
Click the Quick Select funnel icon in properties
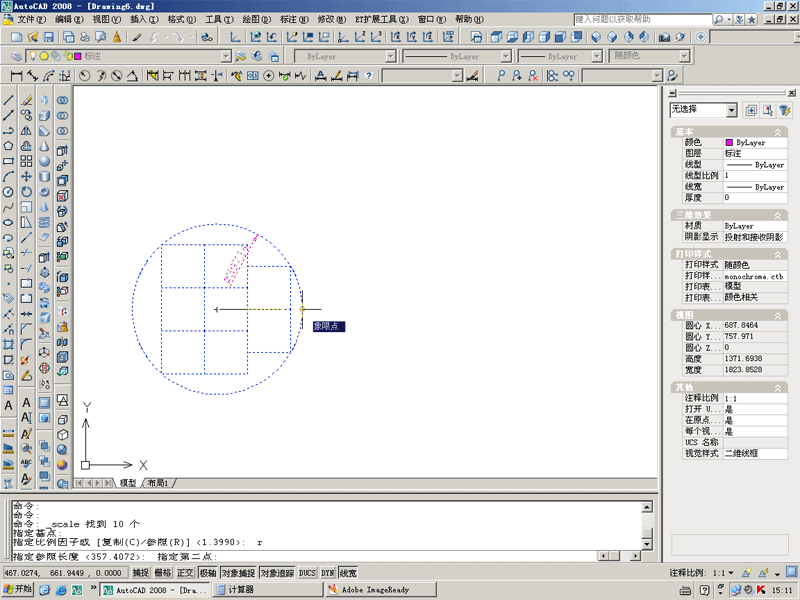[785, 110]
